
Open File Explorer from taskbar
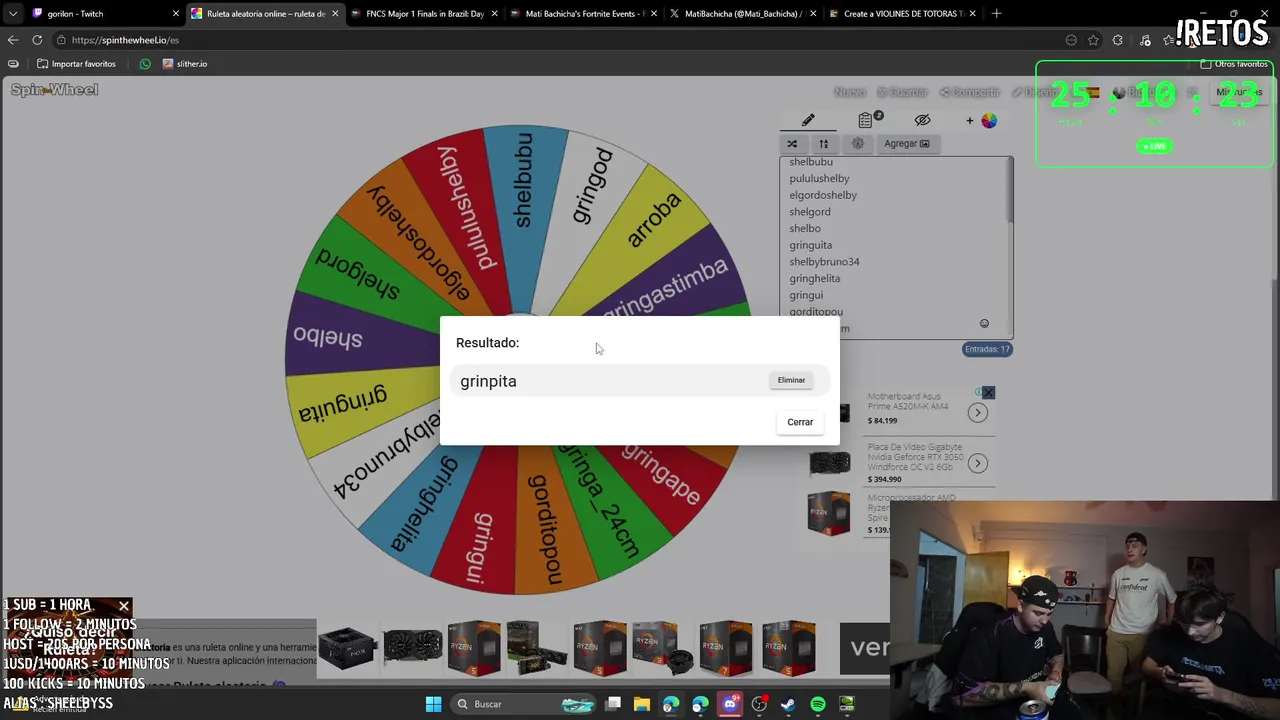point(642,704)
